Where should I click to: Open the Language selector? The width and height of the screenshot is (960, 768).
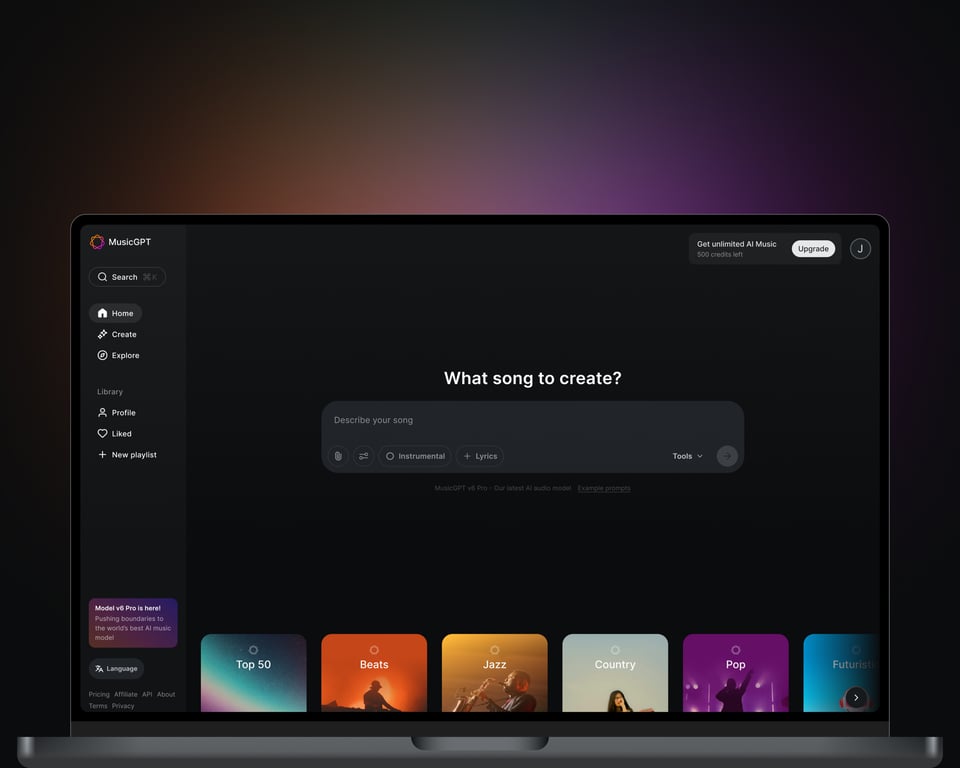coord(116,668)
